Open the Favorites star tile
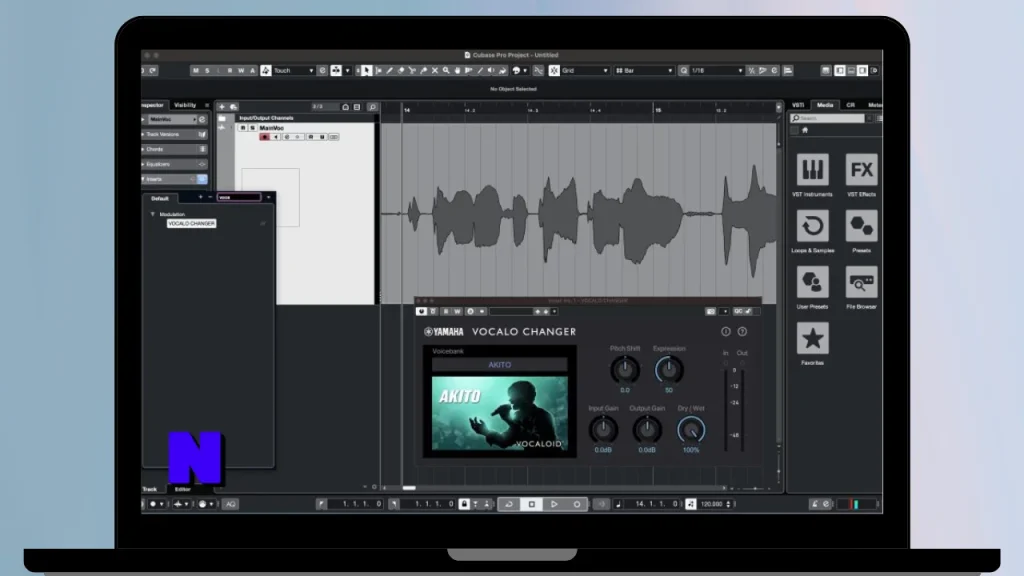 click(x=812, y=338)
